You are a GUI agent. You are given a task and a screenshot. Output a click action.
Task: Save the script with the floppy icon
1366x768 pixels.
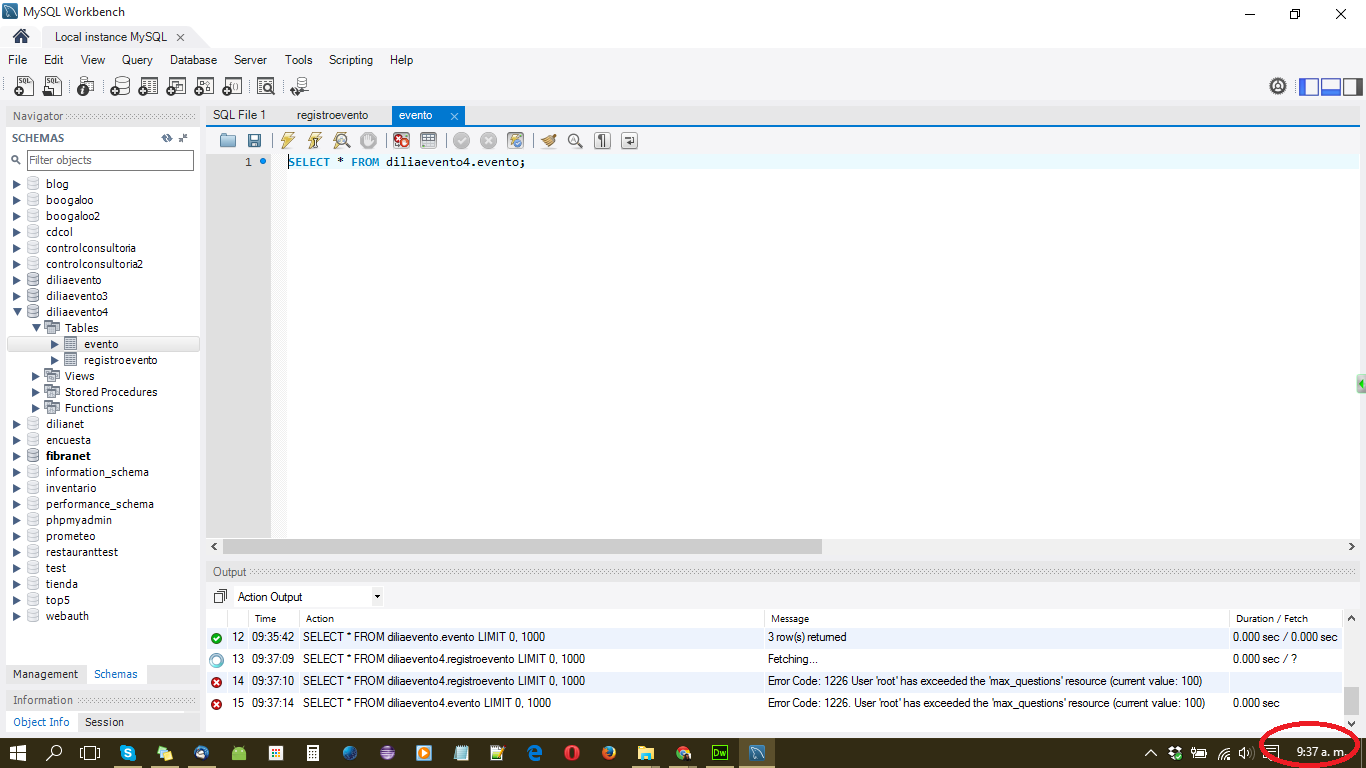coord(254,141)
